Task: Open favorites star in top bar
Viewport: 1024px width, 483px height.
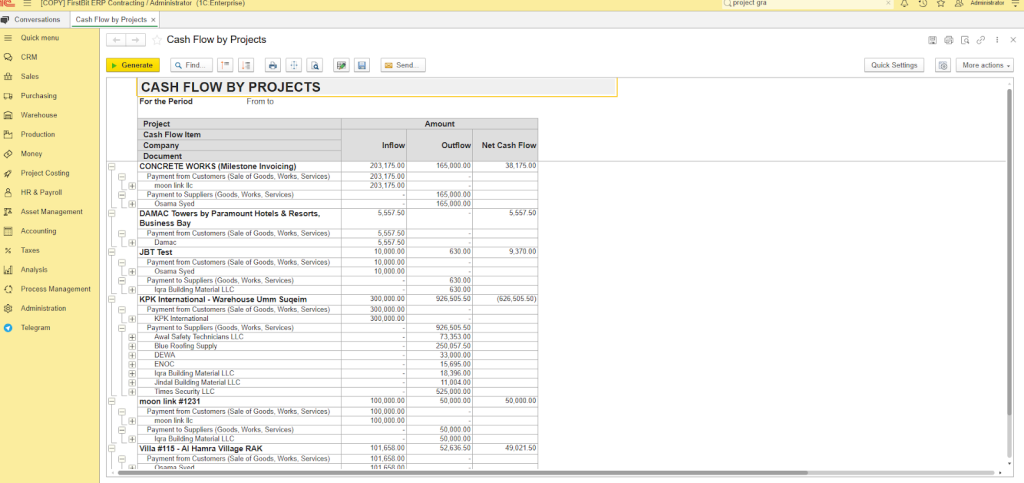Action: pyautogui.click(x=941, y=3)
